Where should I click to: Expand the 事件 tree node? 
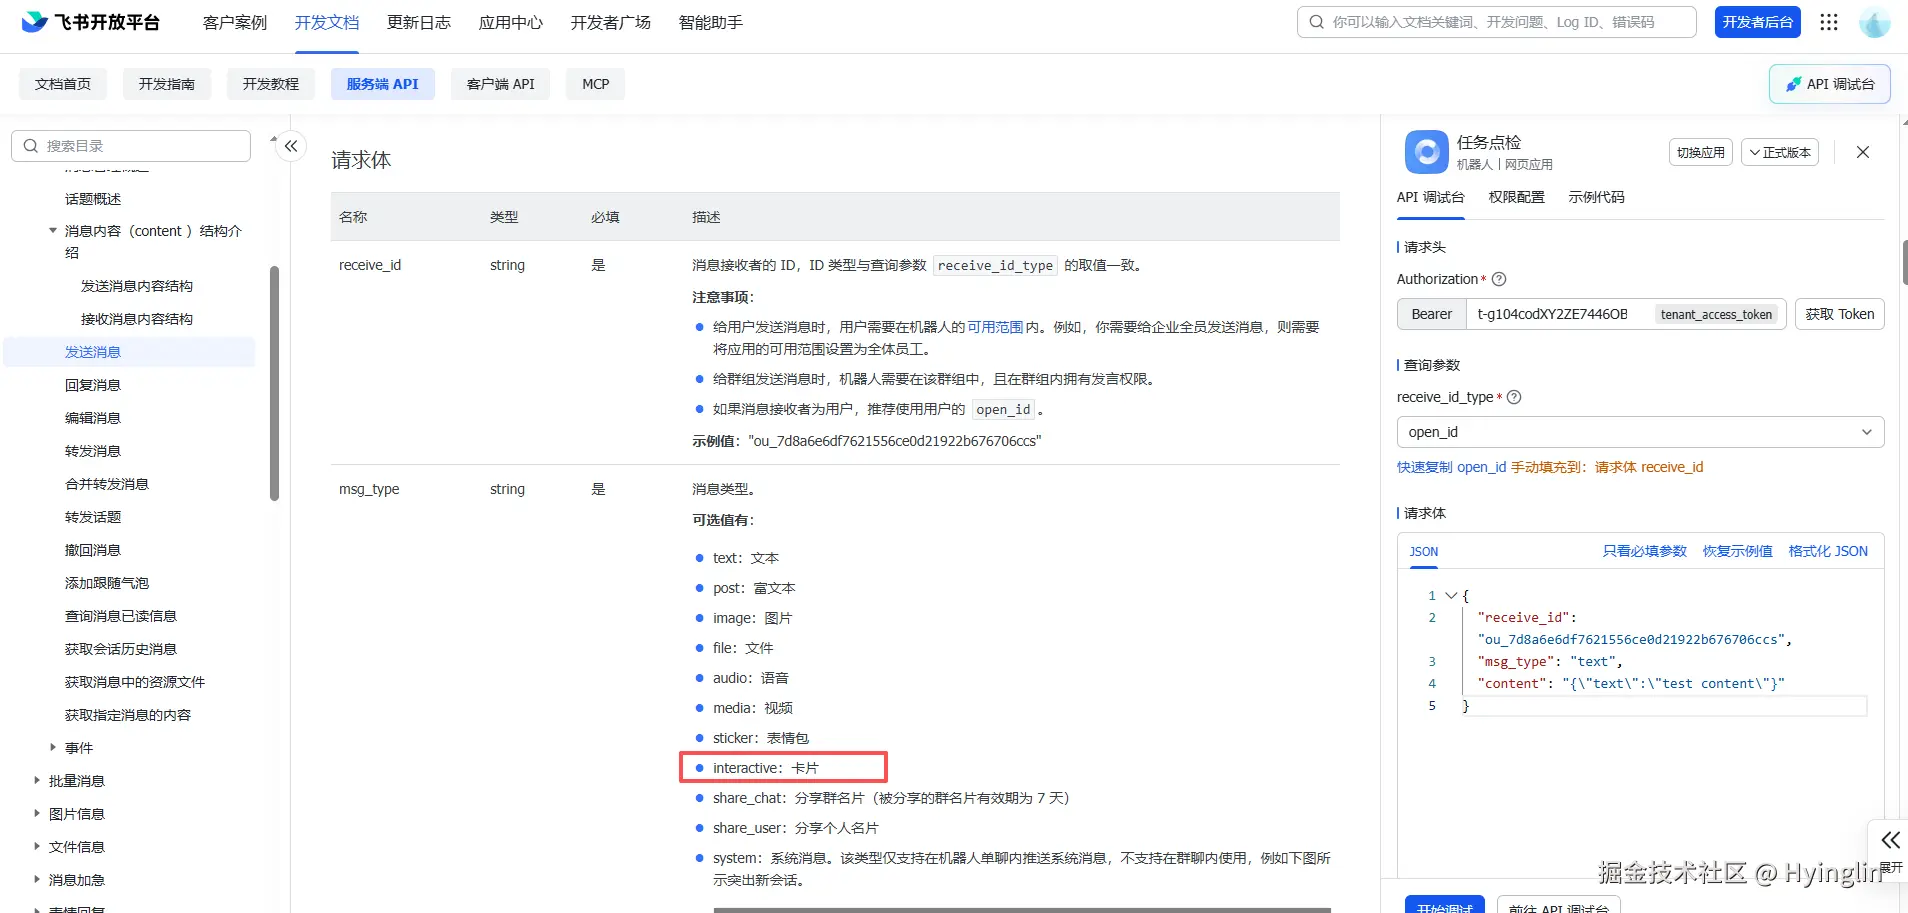click(53, 748)
